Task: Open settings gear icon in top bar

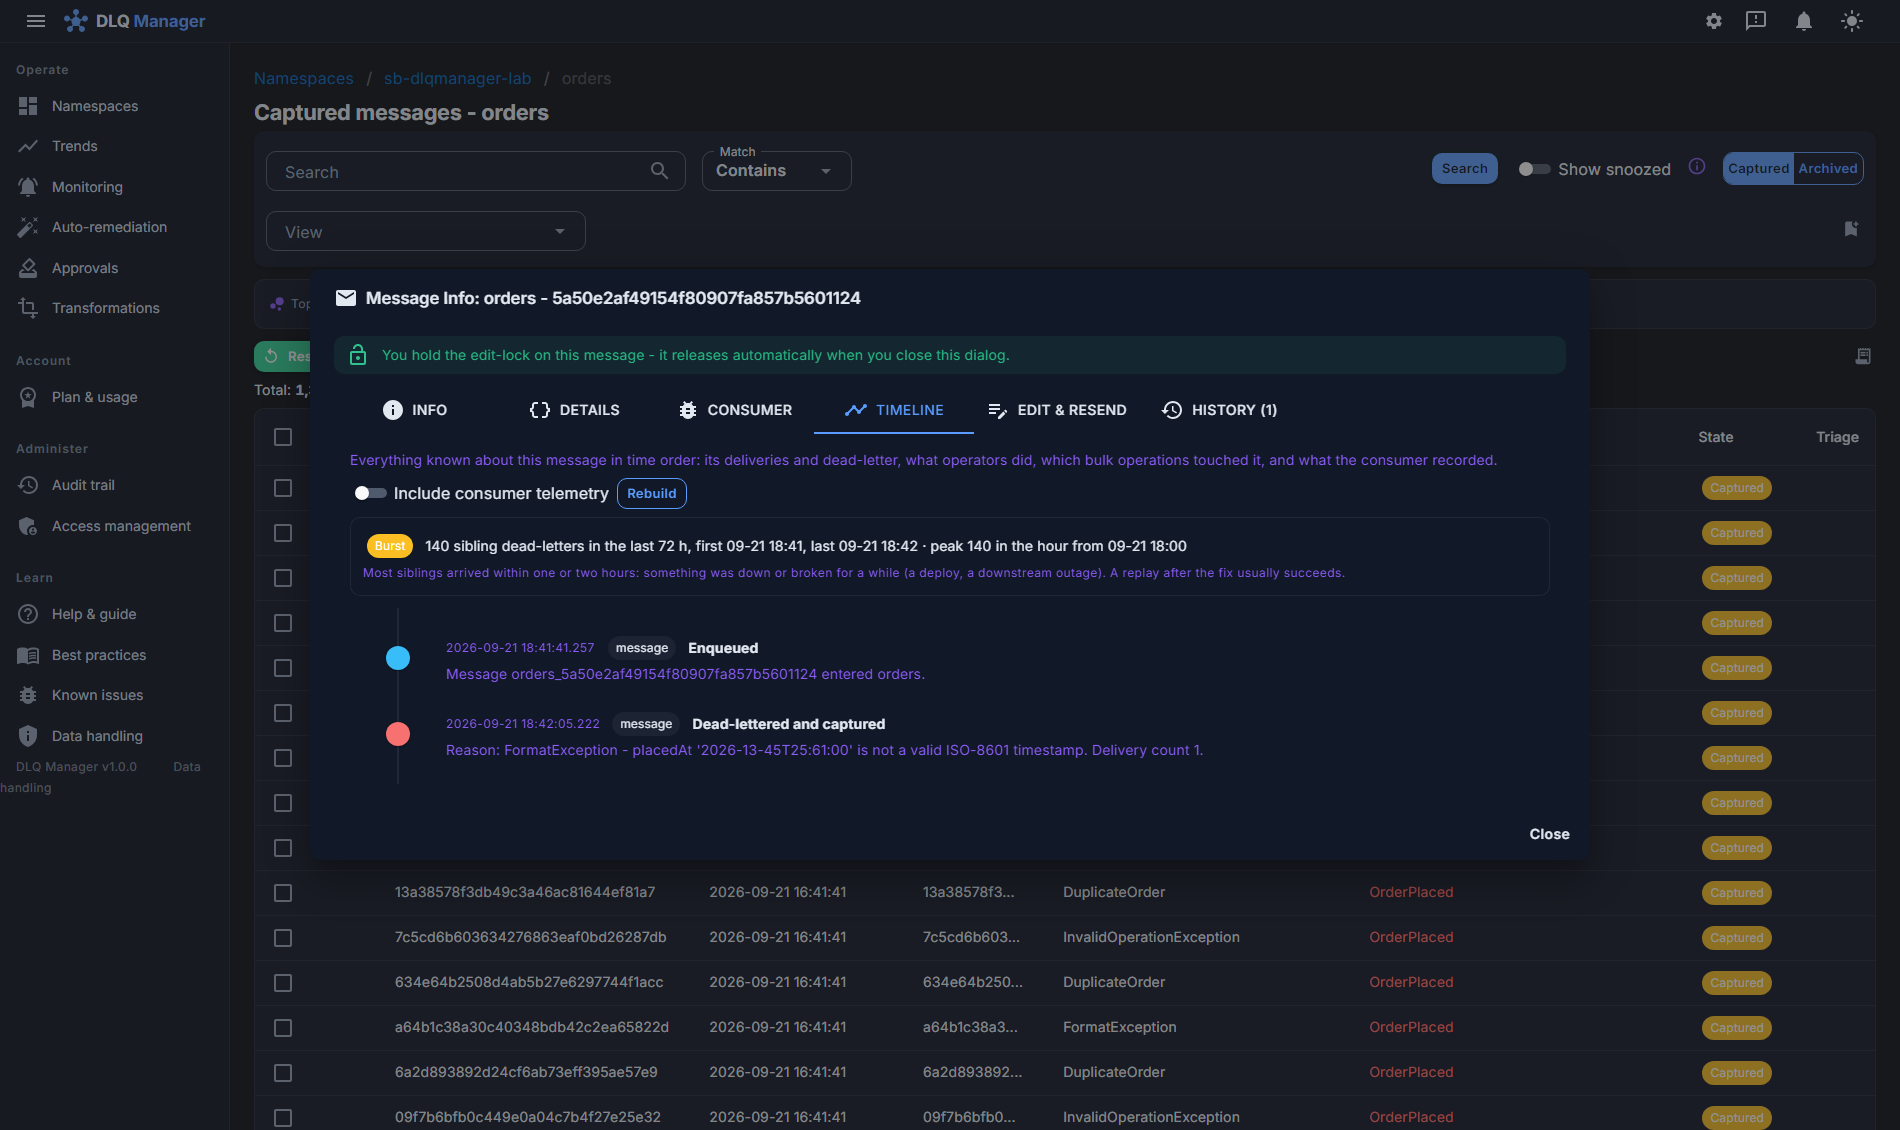Action: 1714,21
